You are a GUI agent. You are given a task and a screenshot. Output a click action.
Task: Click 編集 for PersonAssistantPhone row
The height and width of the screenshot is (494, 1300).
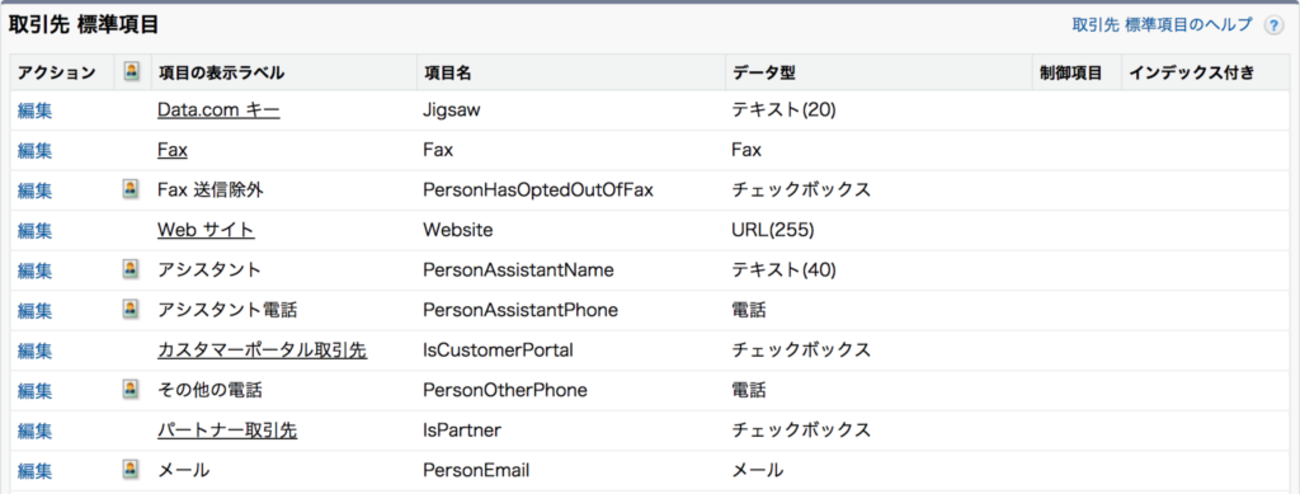point(35,310)
